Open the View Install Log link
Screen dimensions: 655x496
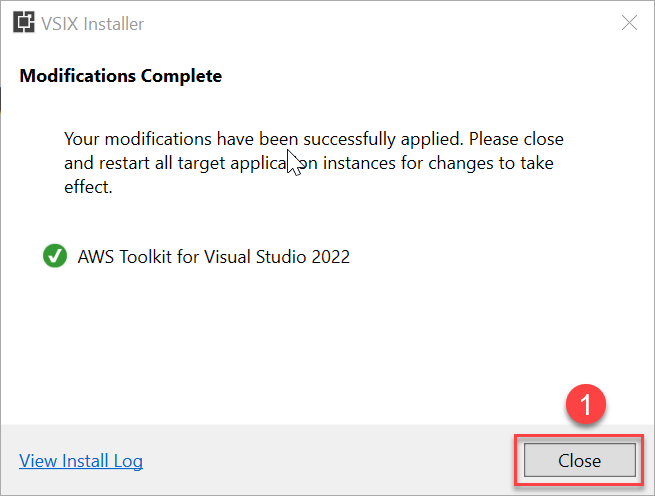click(x=81, y=461)
